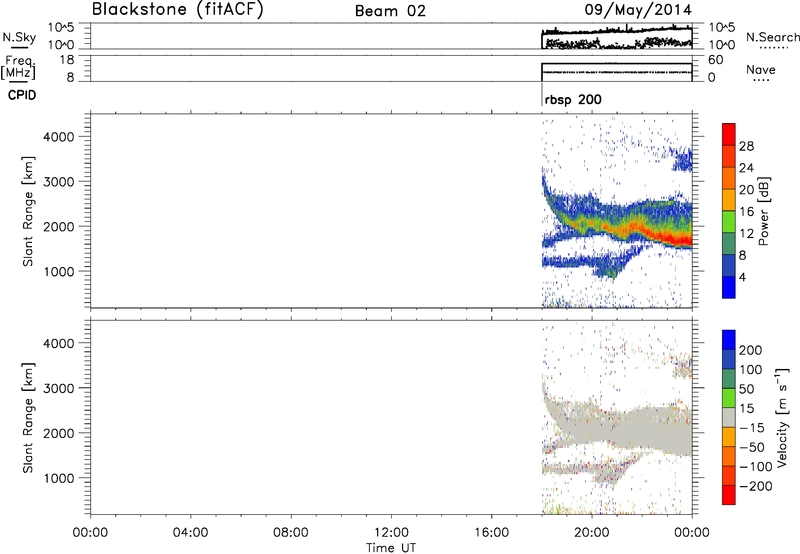This screenshot has width=800, height=554.
Task: Click the 'Freq. [MHz]' label
Action: 19,67
